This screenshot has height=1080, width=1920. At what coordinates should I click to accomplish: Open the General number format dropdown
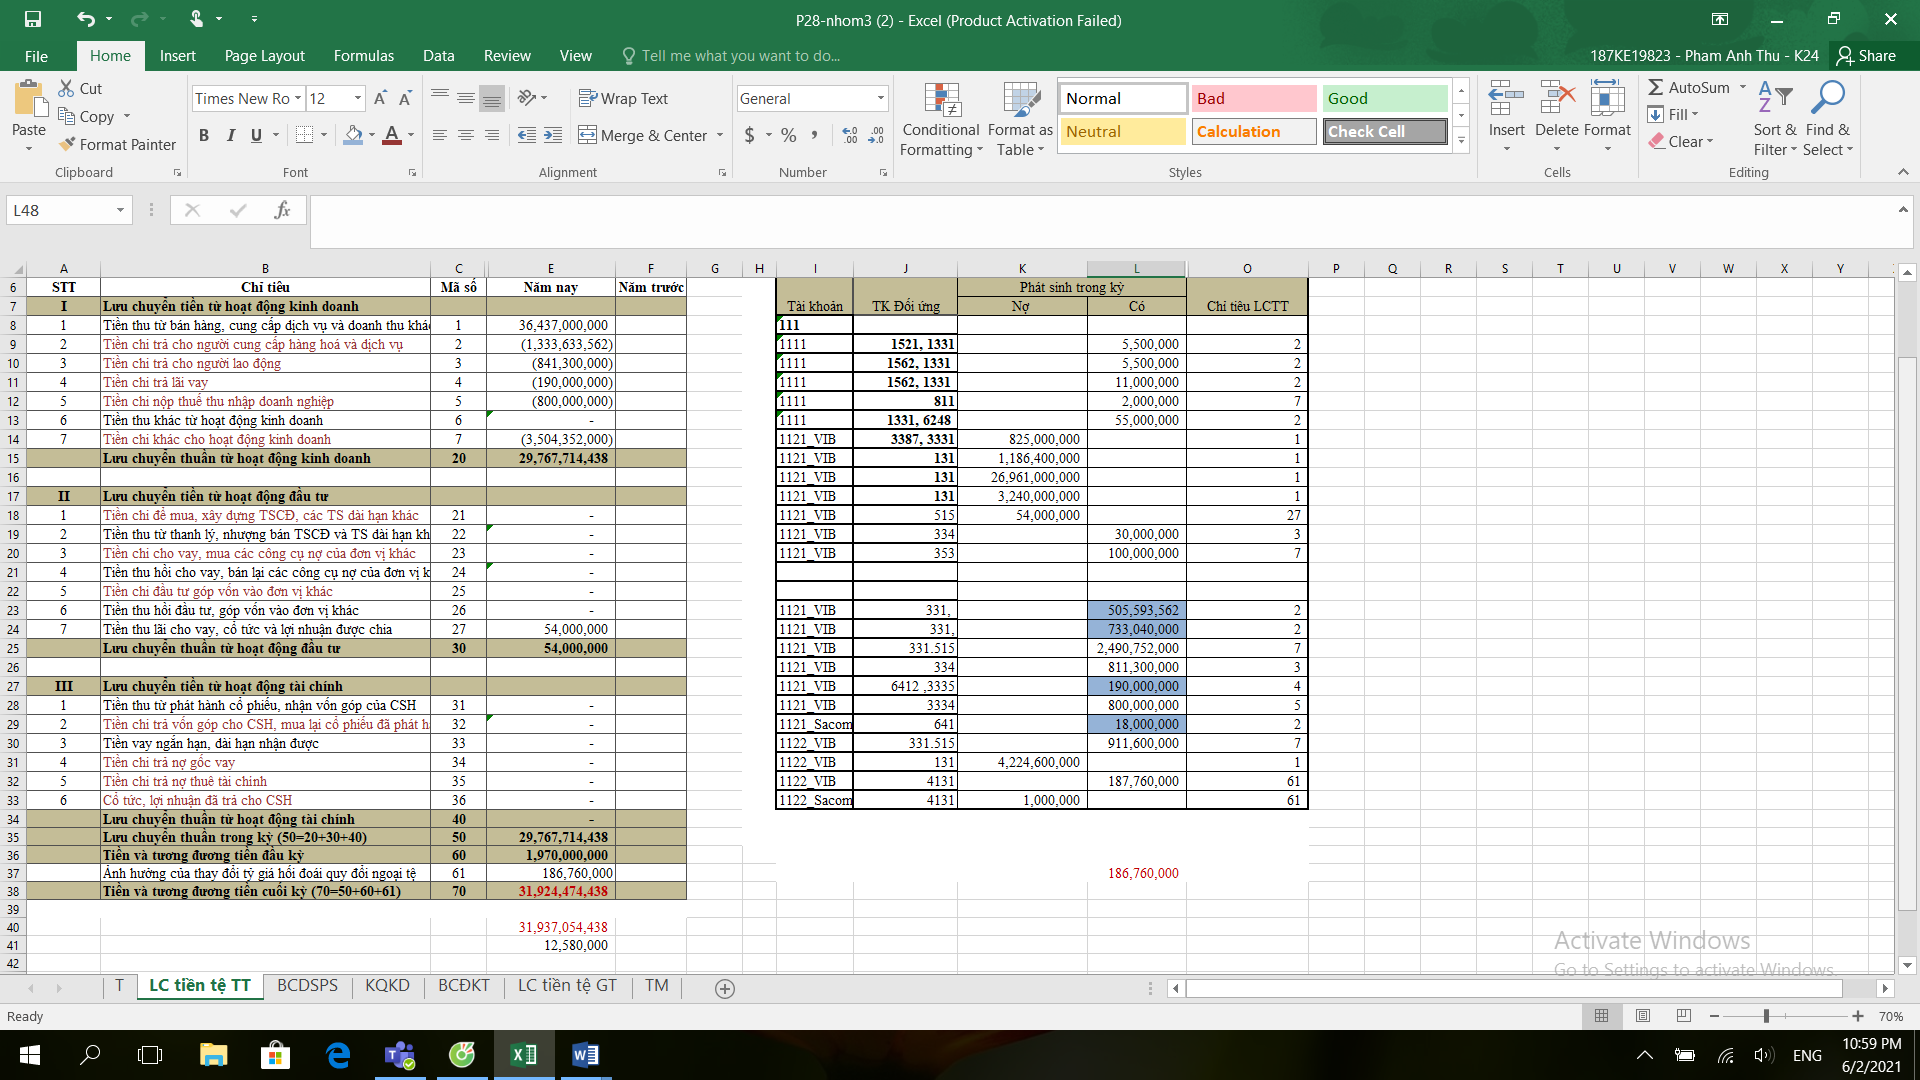click(x=880, y=99)
